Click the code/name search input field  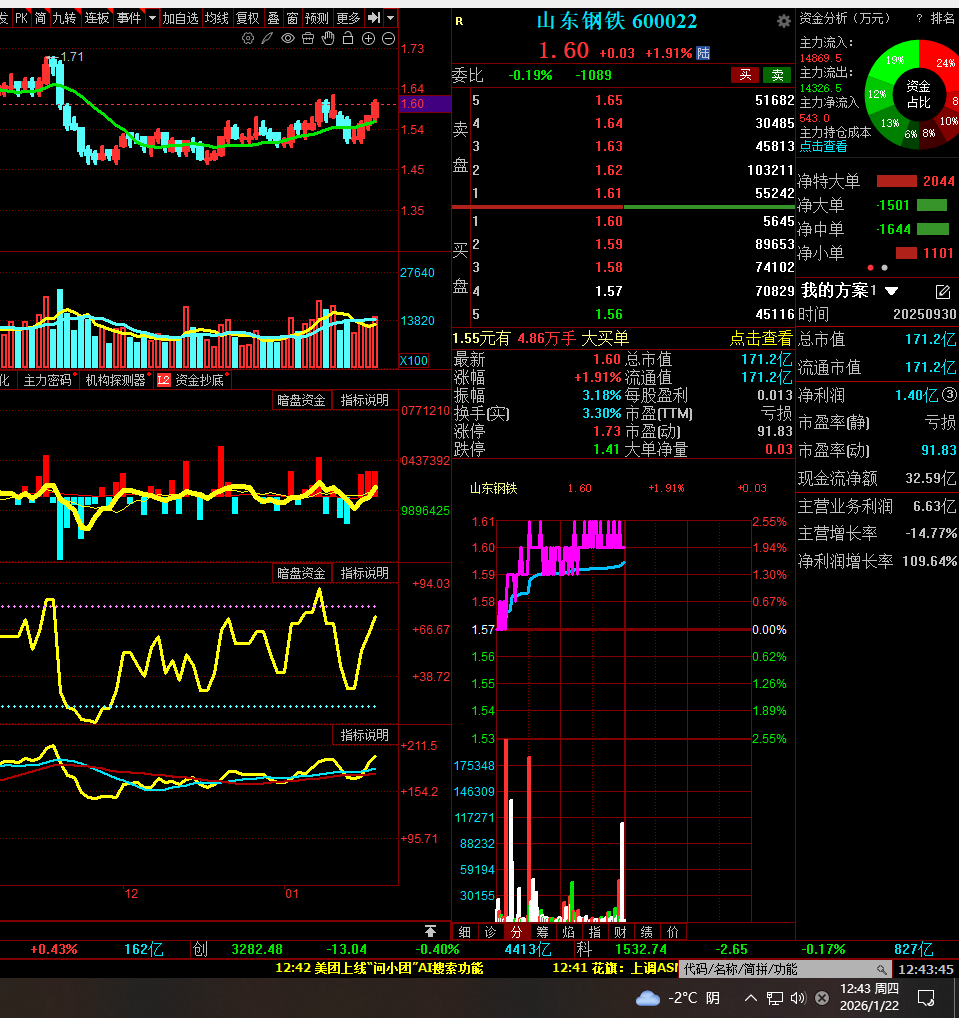[785, 969]
